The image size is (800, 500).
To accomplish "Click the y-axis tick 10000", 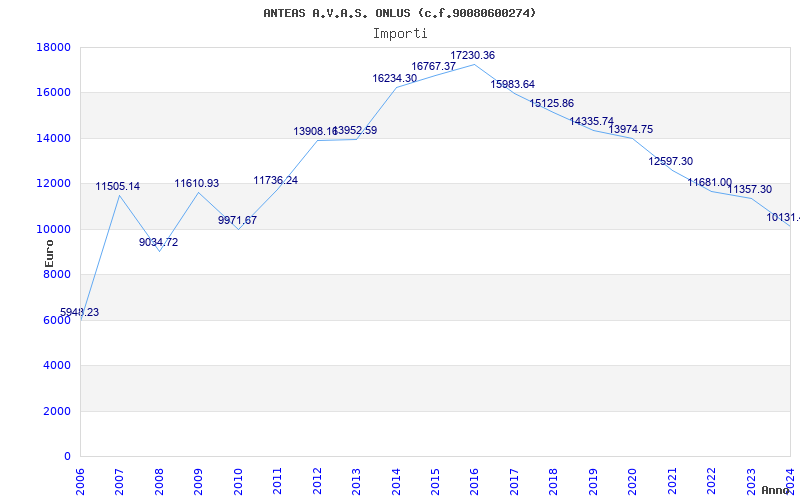I will click(x=54, y=229).
